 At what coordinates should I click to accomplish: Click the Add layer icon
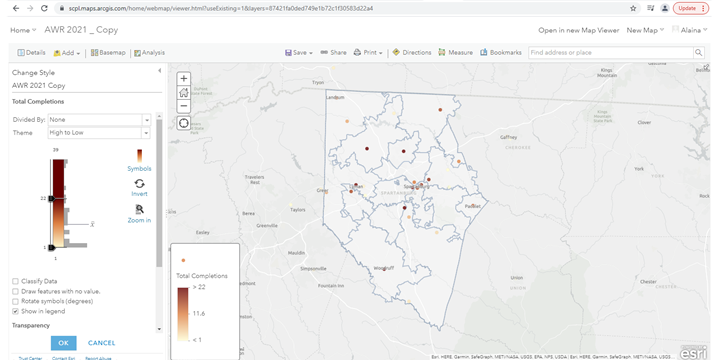57,53
